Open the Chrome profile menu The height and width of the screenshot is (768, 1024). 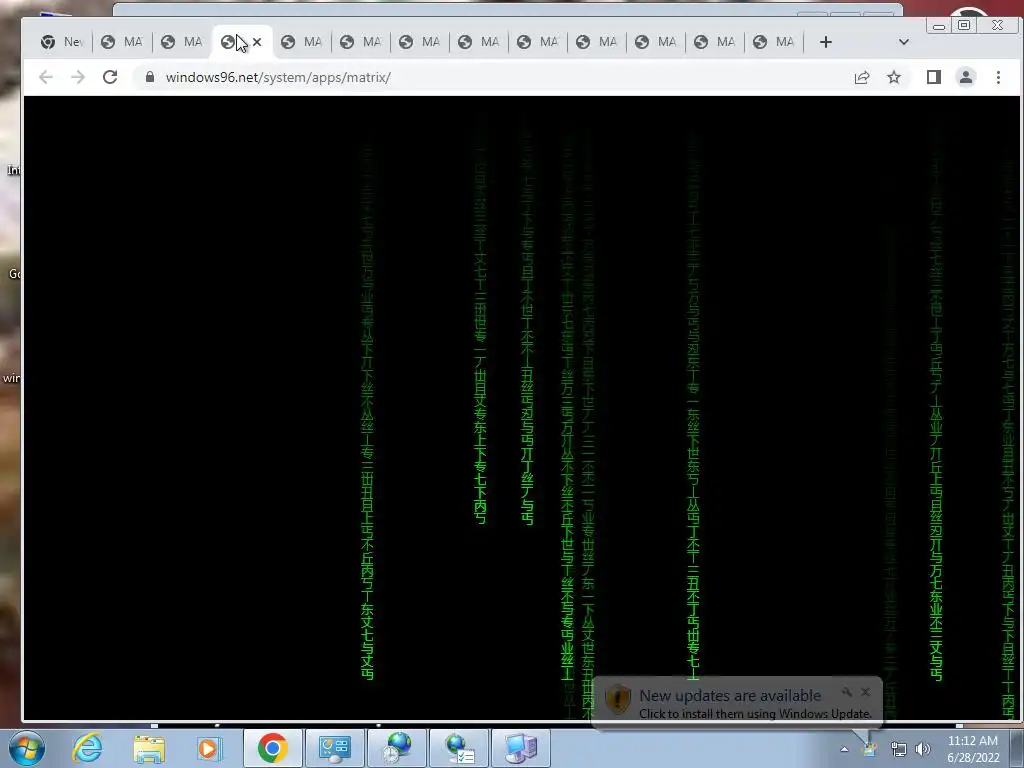(966, 77)
